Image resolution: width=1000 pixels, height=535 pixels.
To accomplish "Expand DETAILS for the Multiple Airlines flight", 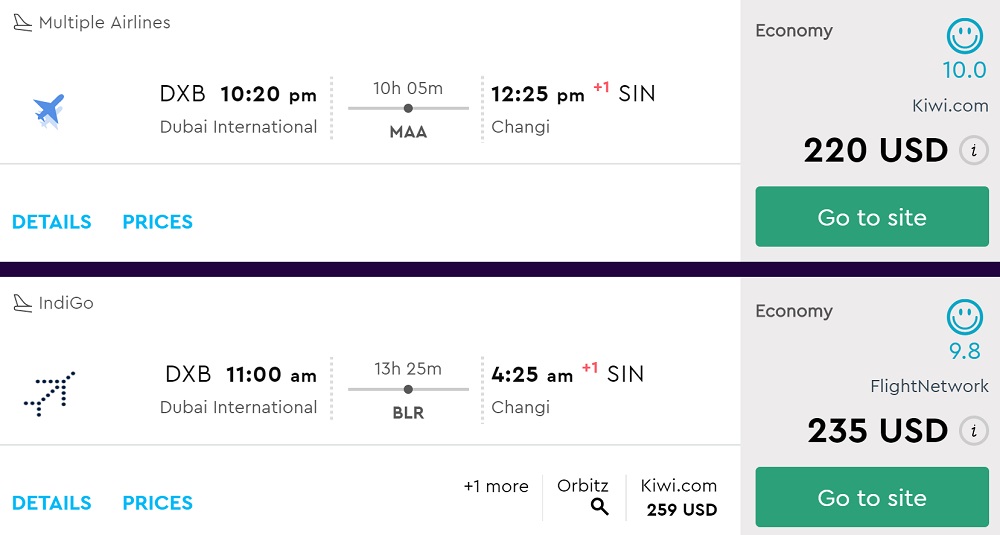I will 51,222.
